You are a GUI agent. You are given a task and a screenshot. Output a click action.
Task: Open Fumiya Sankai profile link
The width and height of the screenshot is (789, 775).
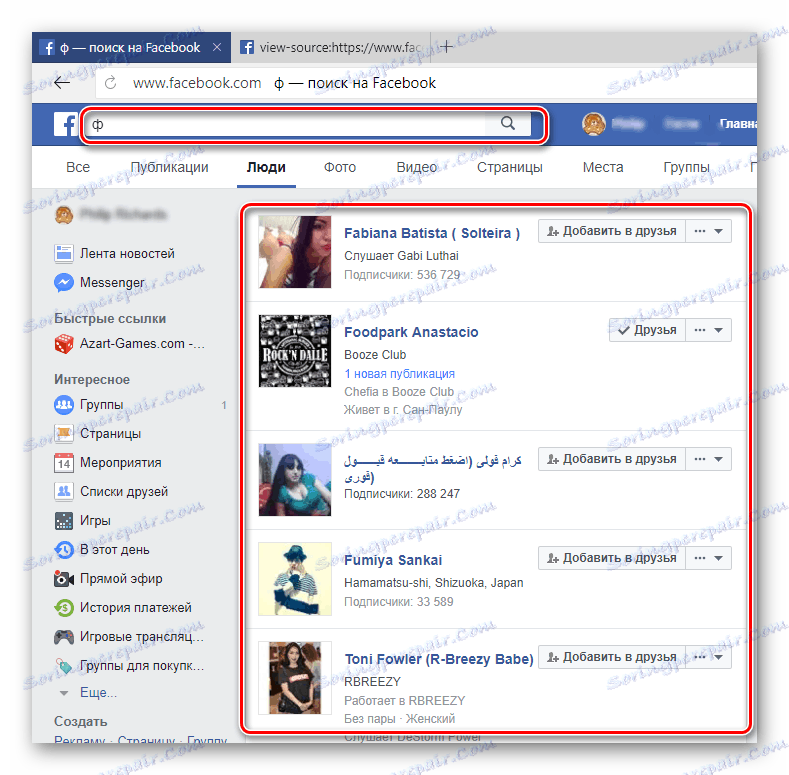pyautogui.click(x=393, y=560)
